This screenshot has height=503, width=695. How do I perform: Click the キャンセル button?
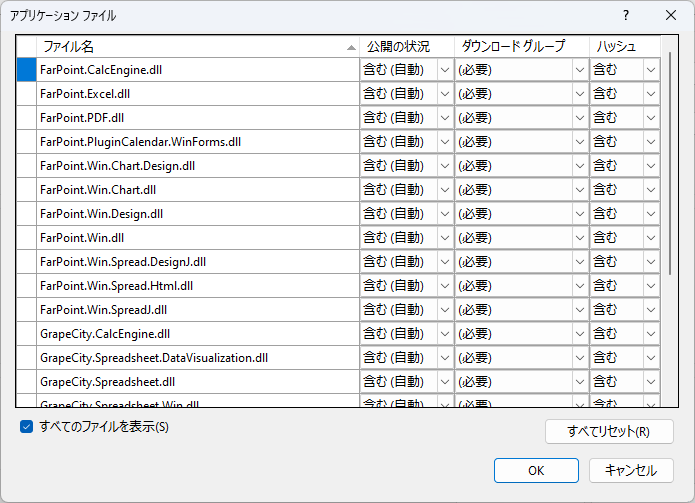pyautogui.click(x=631, y=470)
